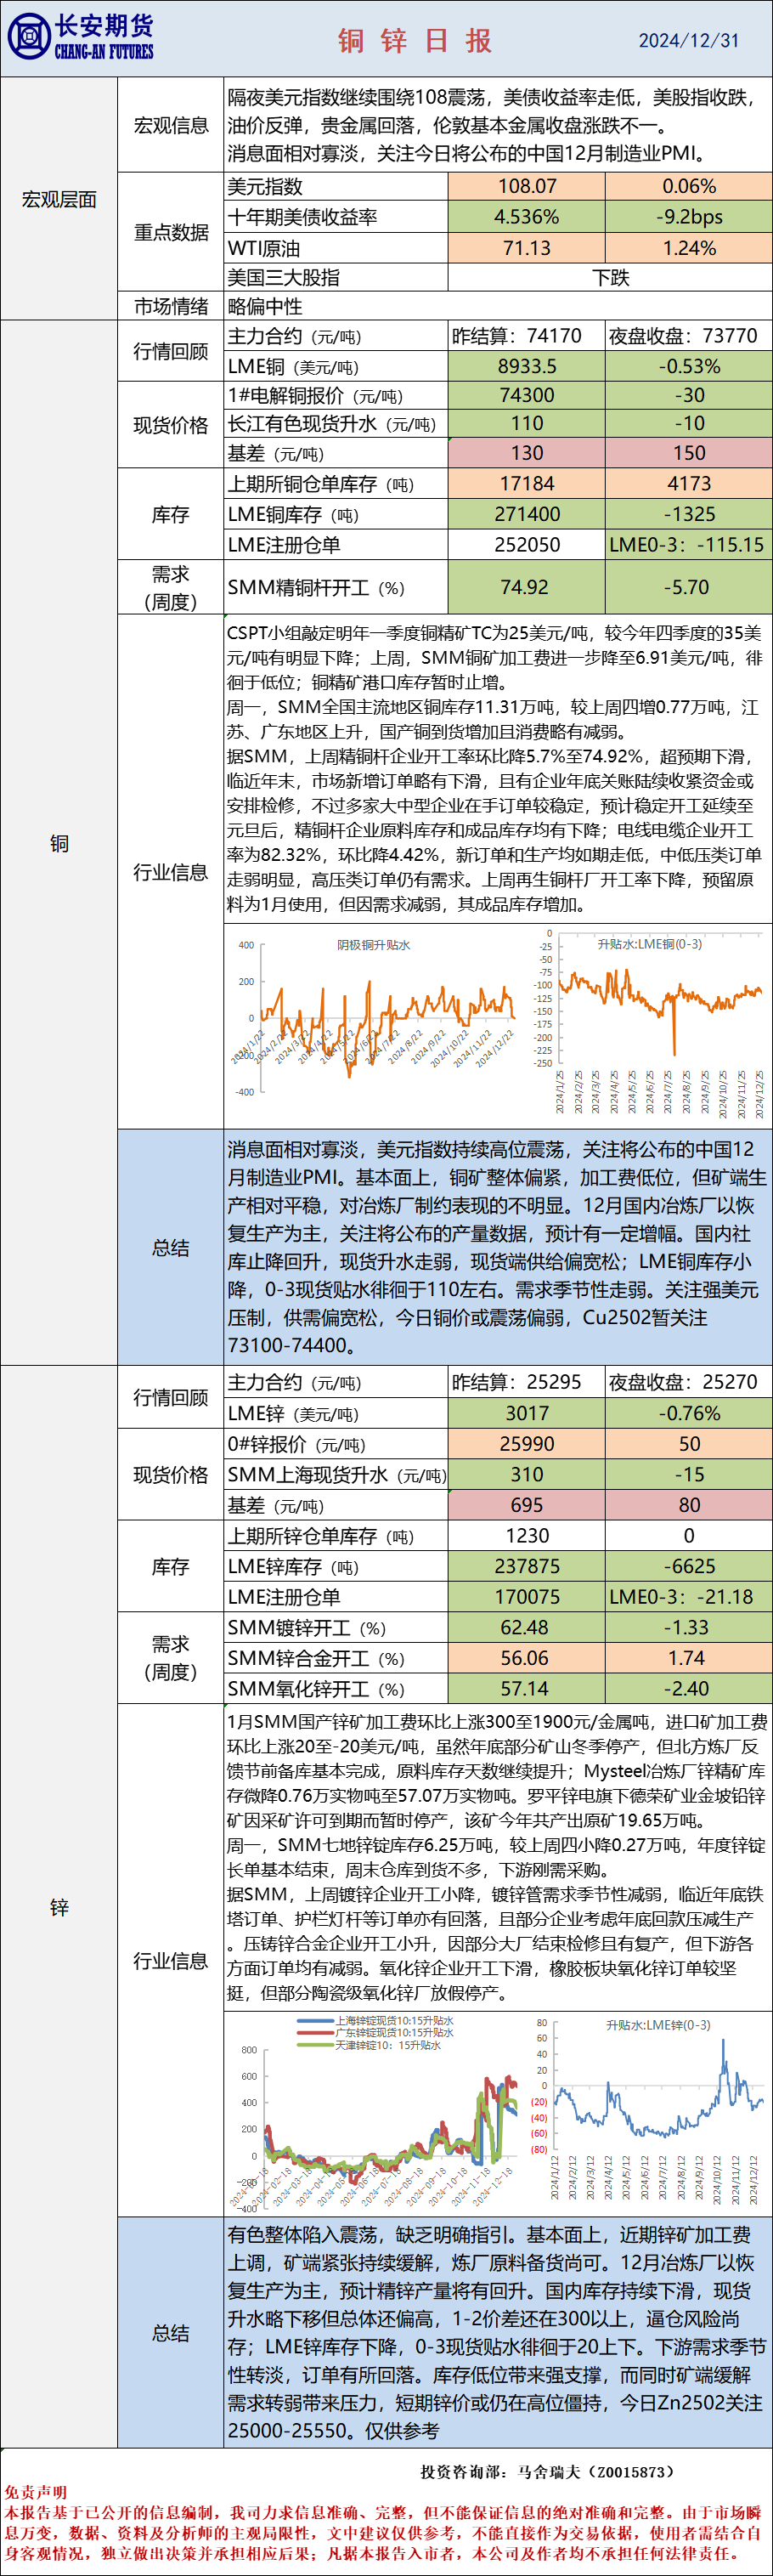Click the 宏观信息 cell
The width and height of the screenshot is (773, 2576).
(x=171, y=125)
